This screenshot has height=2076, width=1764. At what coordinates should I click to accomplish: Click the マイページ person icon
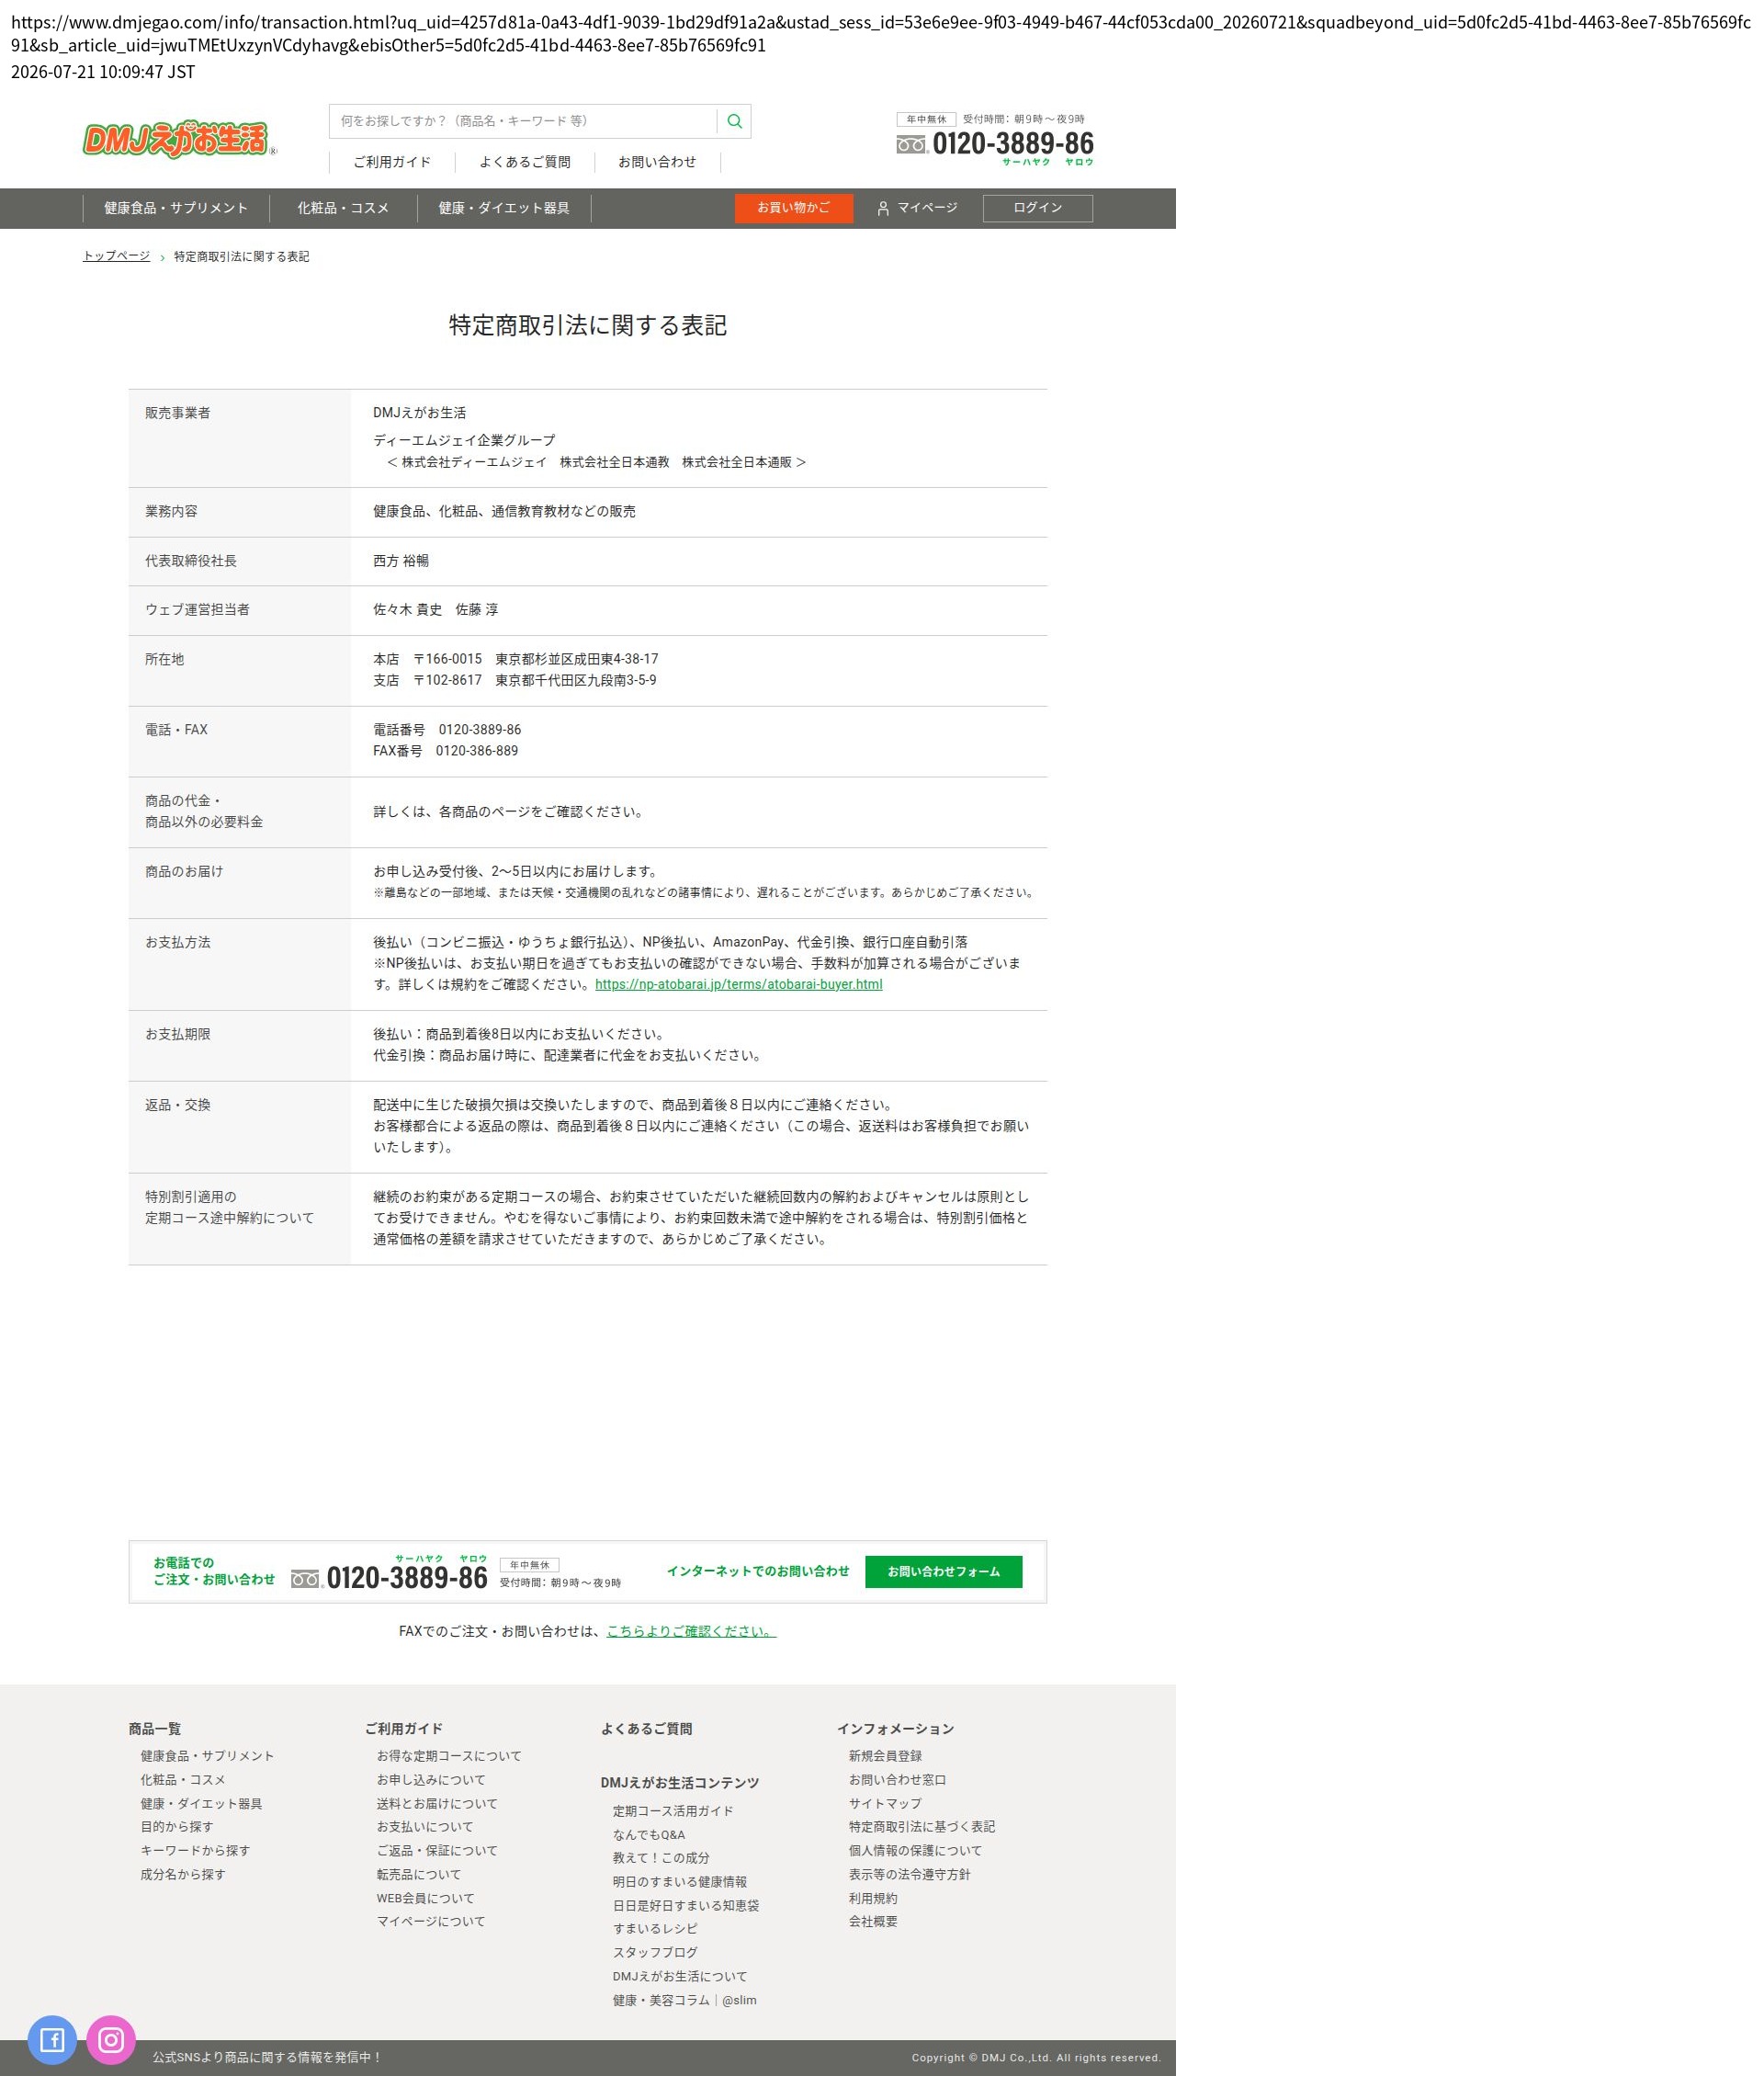pyautogui.click(x=883, y=208)
